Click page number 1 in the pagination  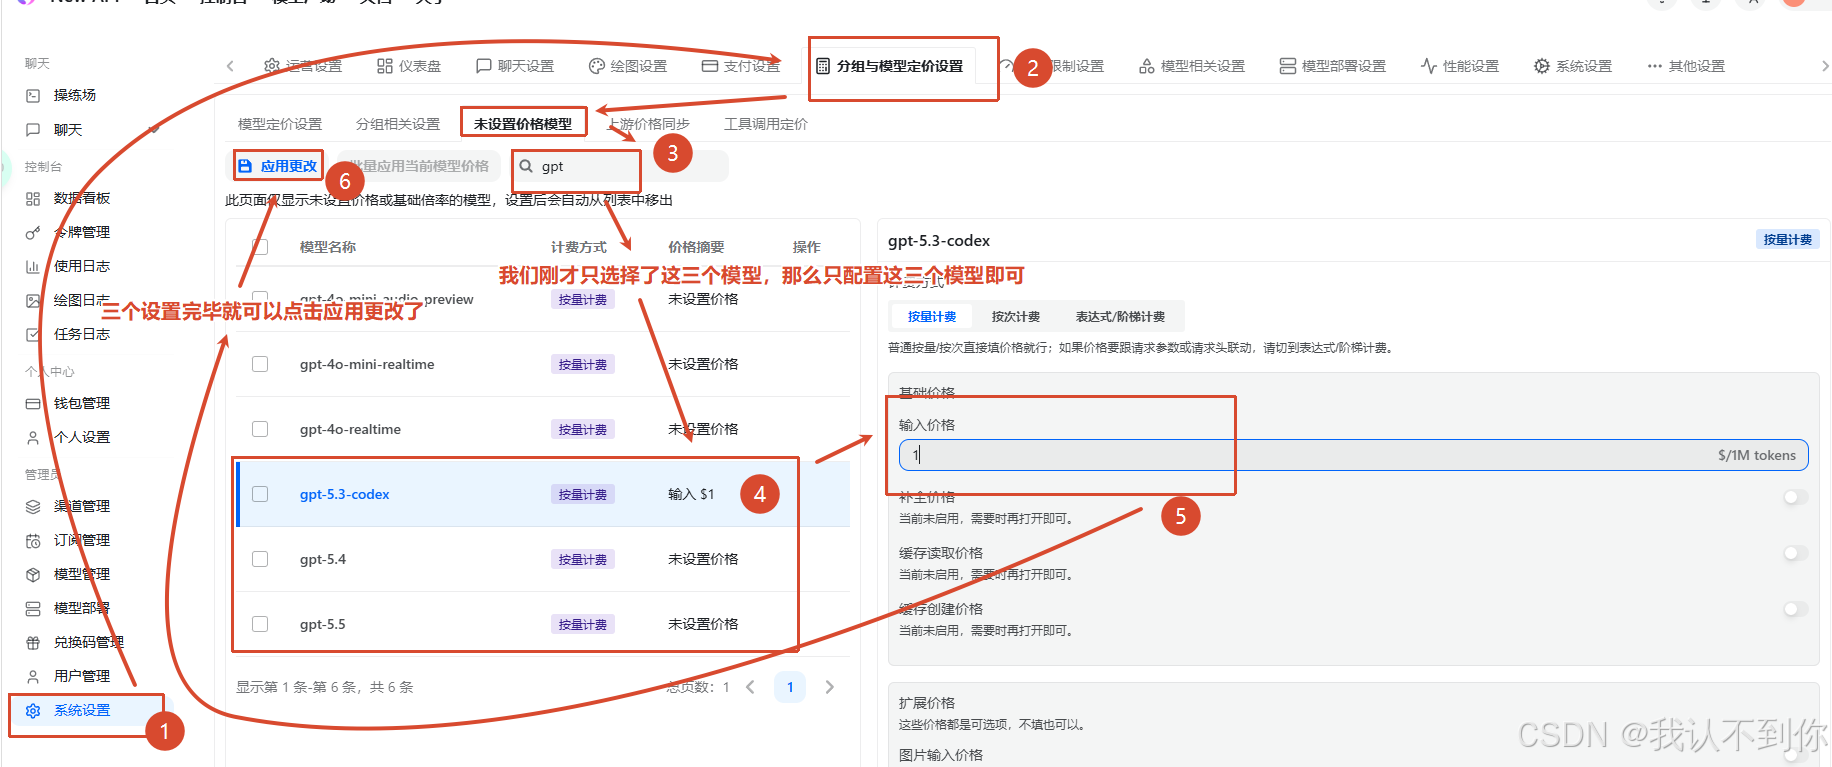[x=790, y=687]
